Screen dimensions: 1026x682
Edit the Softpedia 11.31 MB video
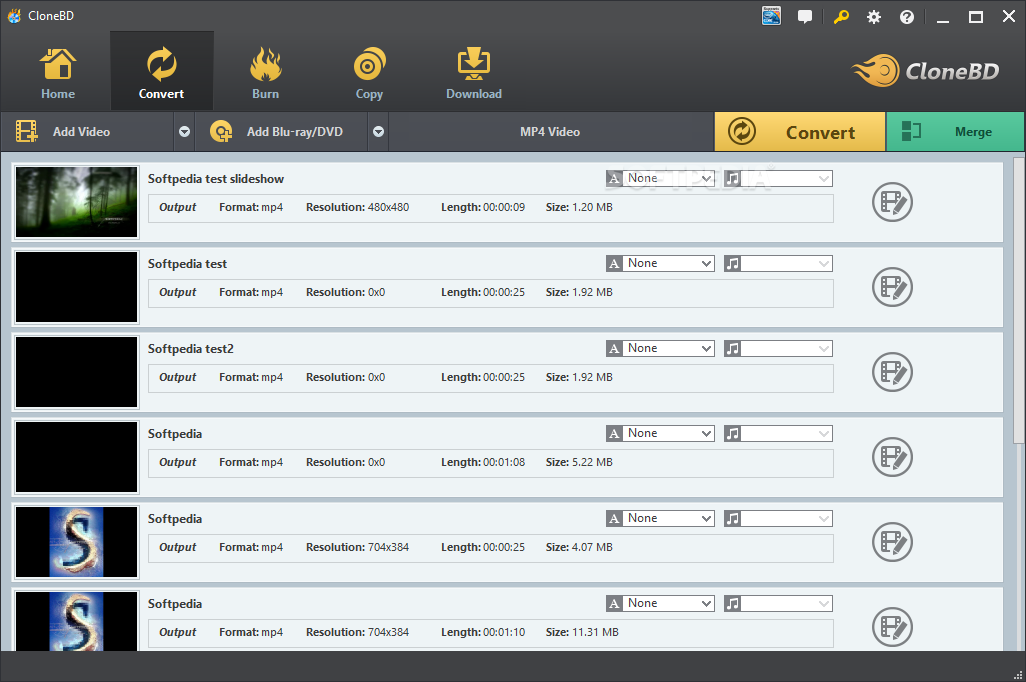892,627
